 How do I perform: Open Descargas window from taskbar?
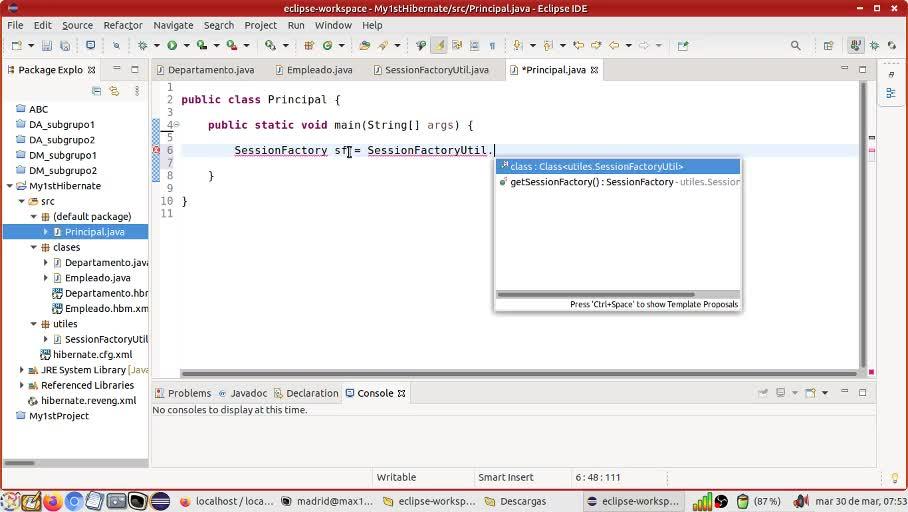point(516,502)
